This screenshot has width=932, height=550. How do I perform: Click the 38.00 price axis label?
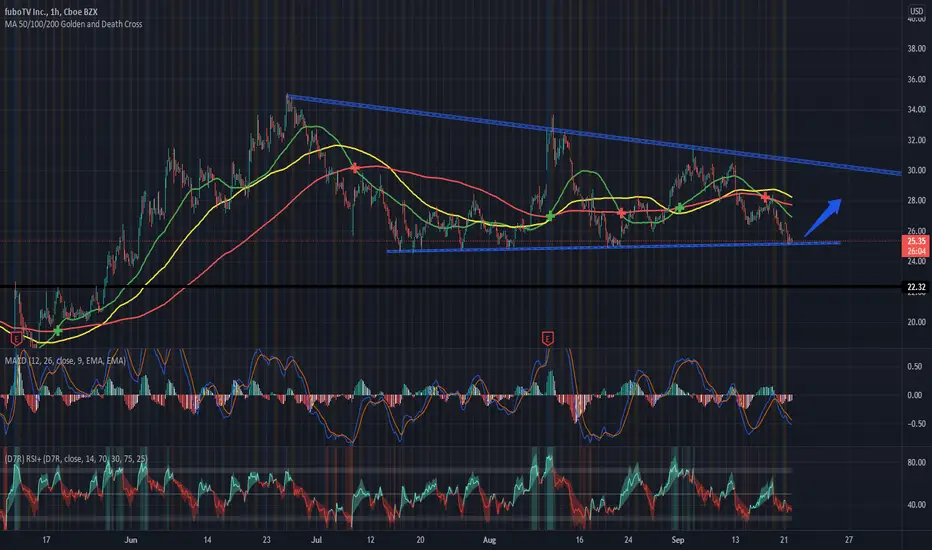click(x=917, y=49)
